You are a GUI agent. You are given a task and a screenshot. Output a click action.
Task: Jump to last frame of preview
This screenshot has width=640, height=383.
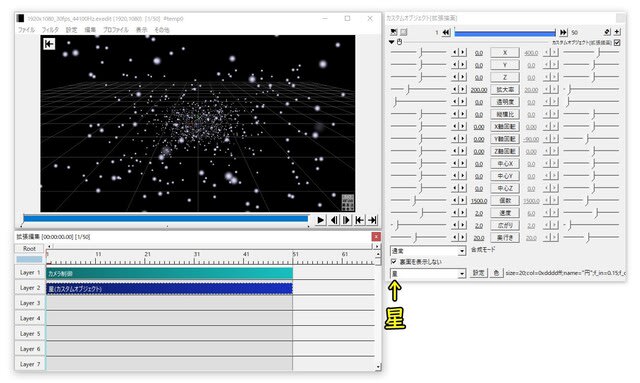point(372,220)
